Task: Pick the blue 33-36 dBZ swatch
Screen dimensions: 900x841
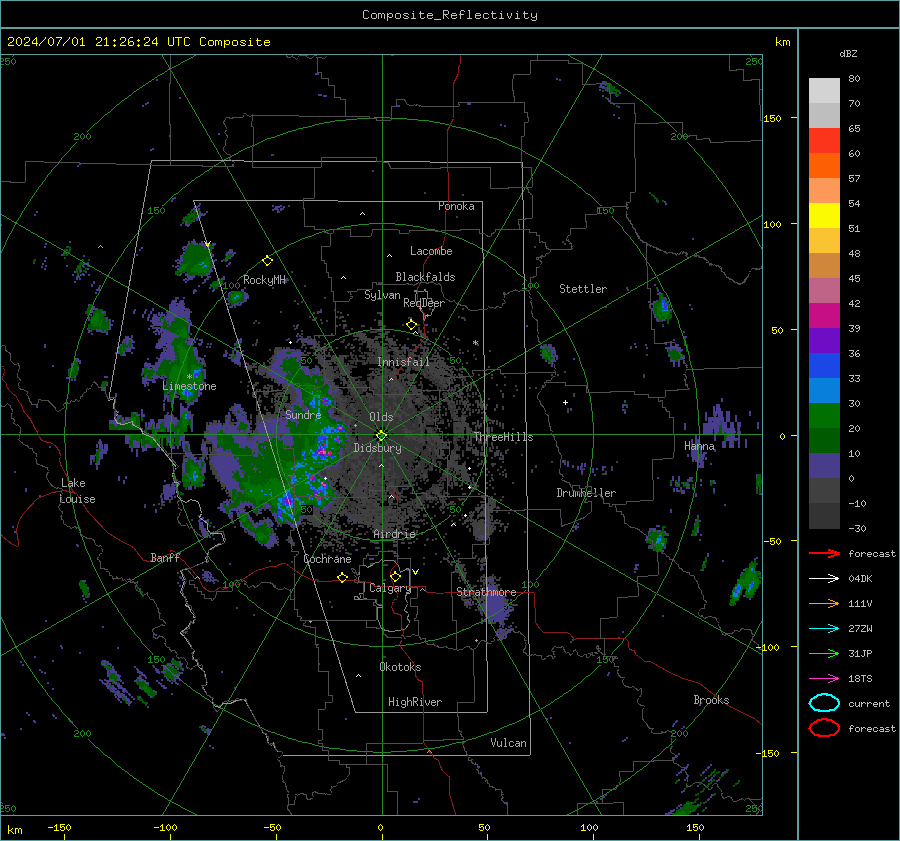Action: click(x=824, y=366)
